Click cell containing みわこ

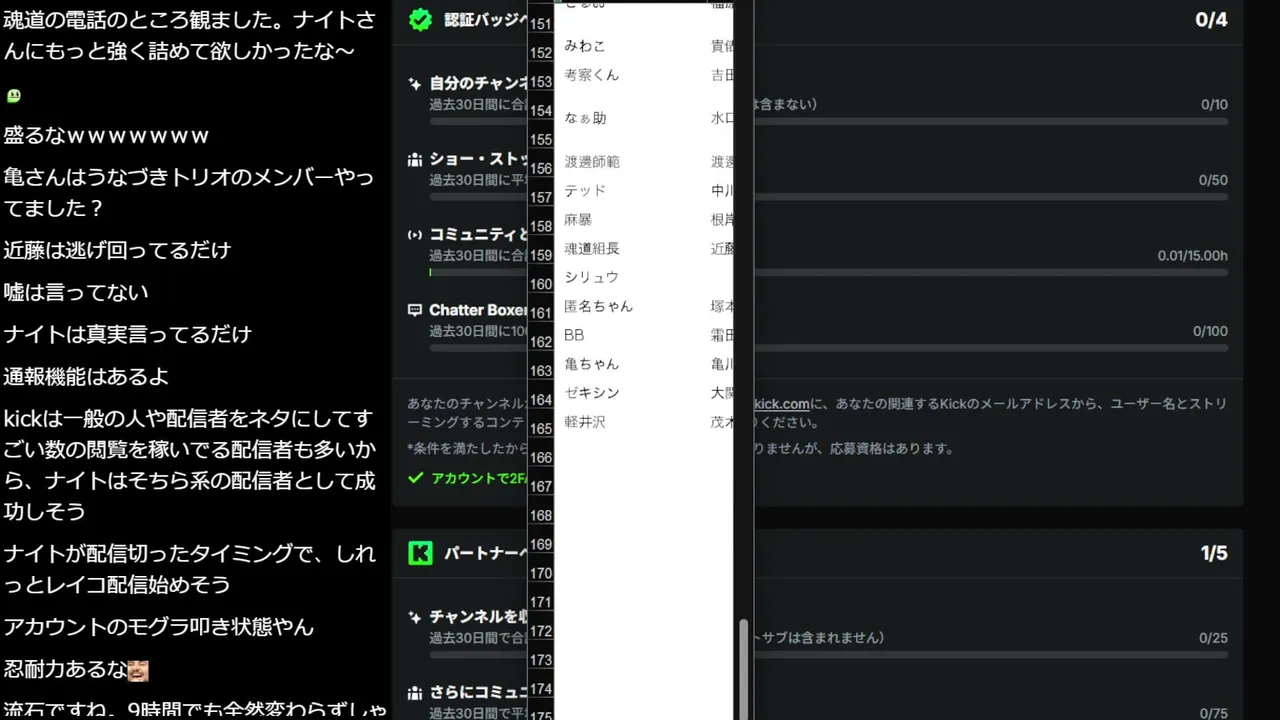point(585,46)
